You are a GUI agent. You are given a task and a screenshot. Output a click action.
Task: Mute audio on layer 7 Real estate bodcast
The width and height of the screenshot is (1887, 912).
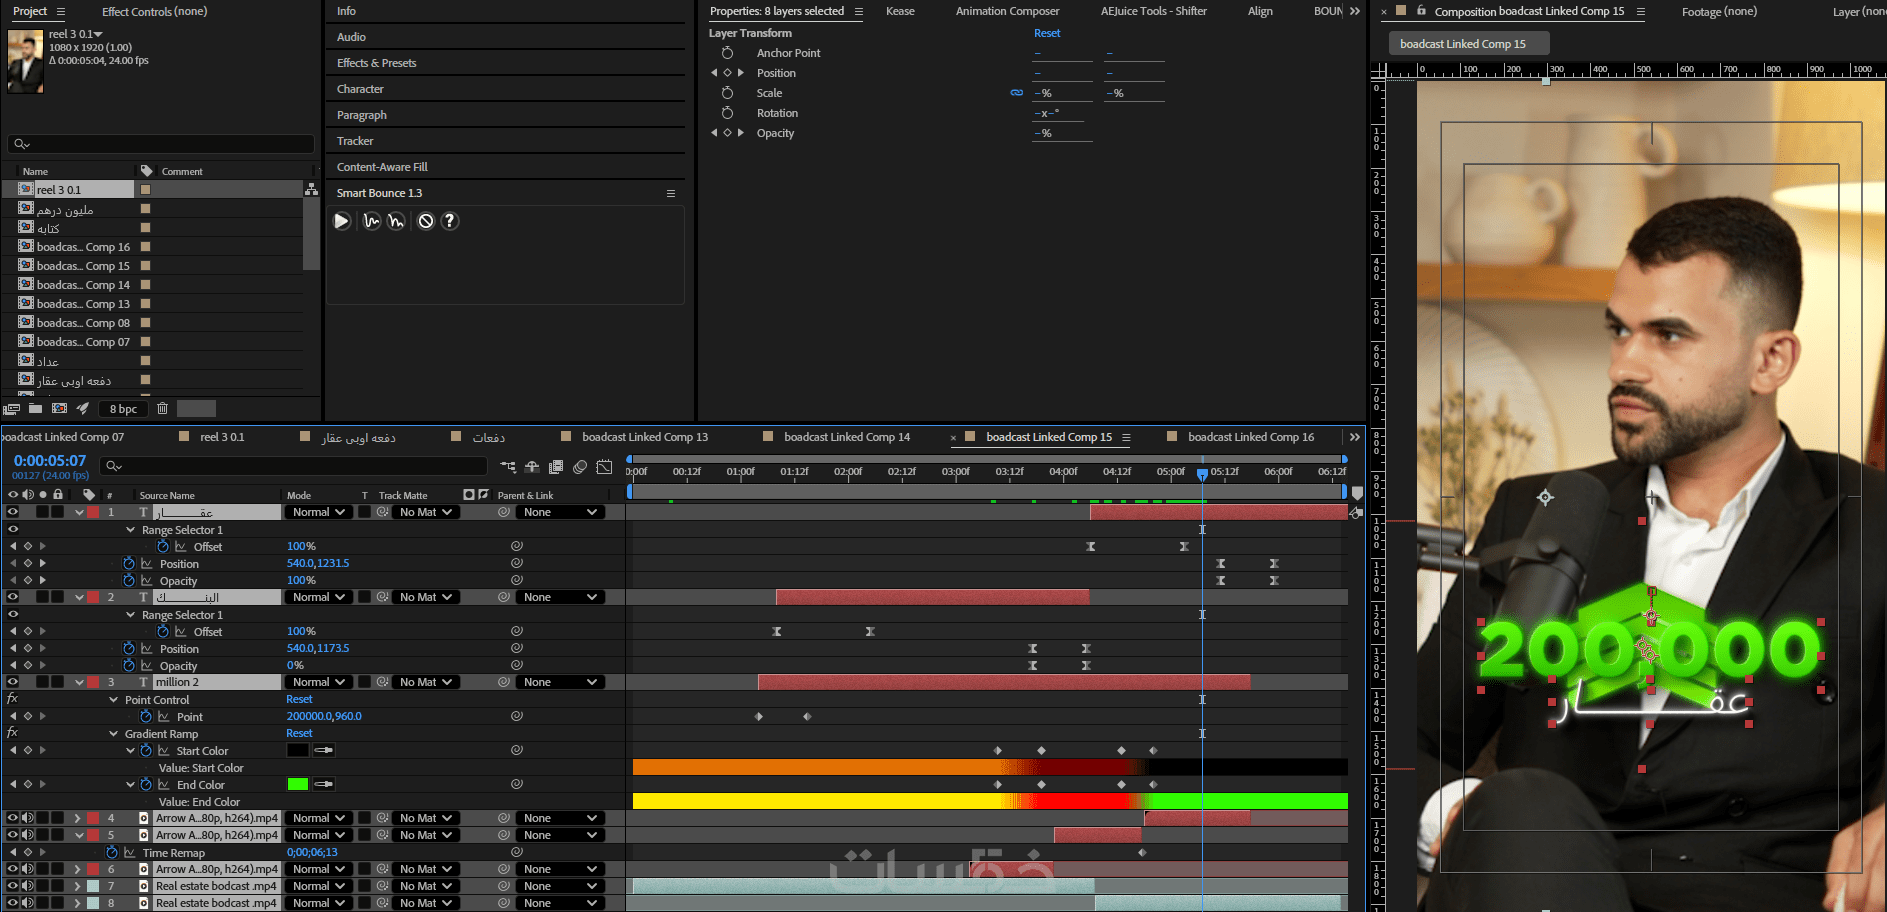pos(28,886)
